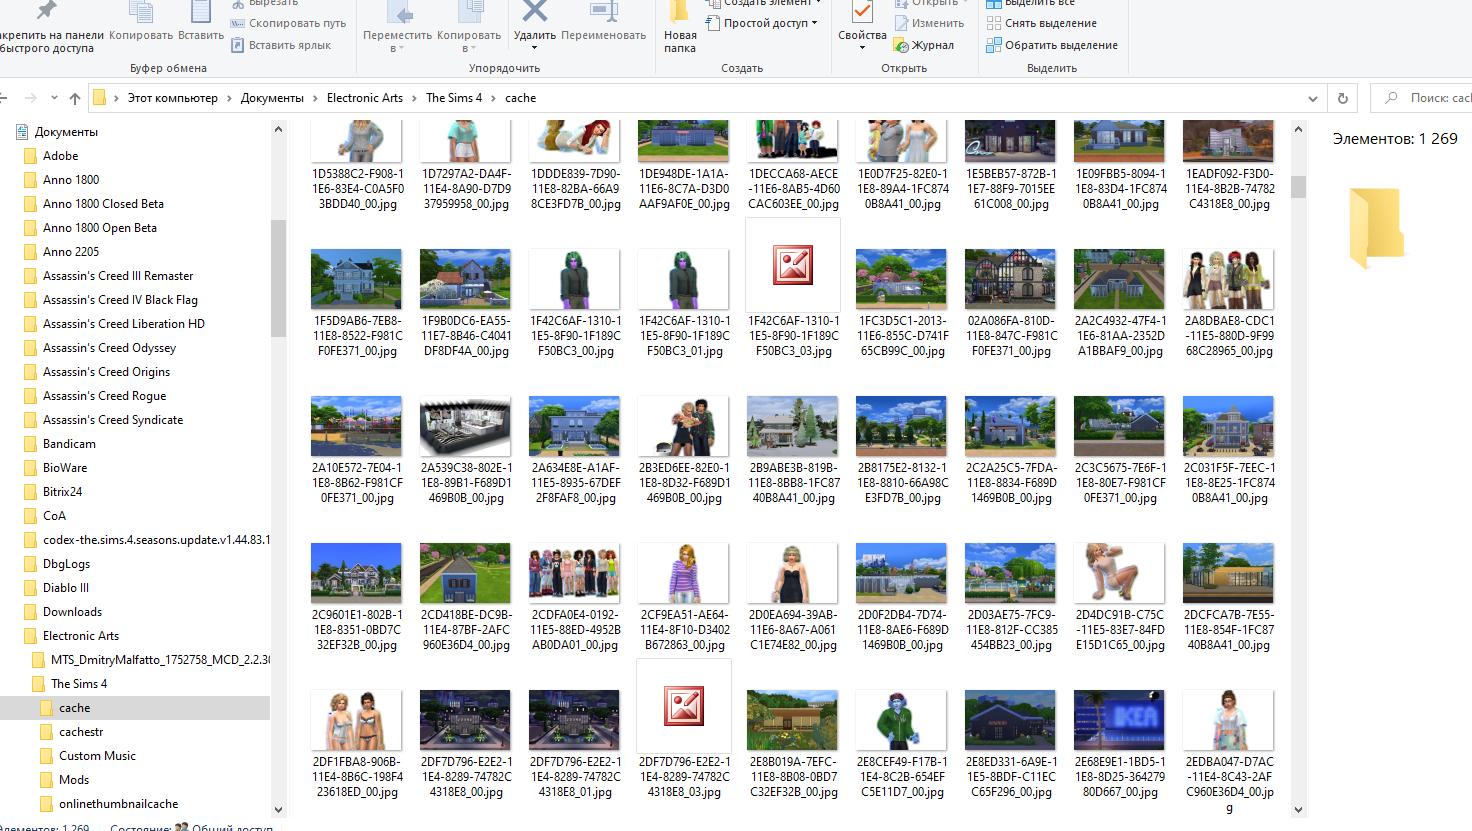The width and height of the screenshot is (1472, 831).
Task: Click the Rename (Переименовать) ribbon icon
Action: click(x=603, y=13)
